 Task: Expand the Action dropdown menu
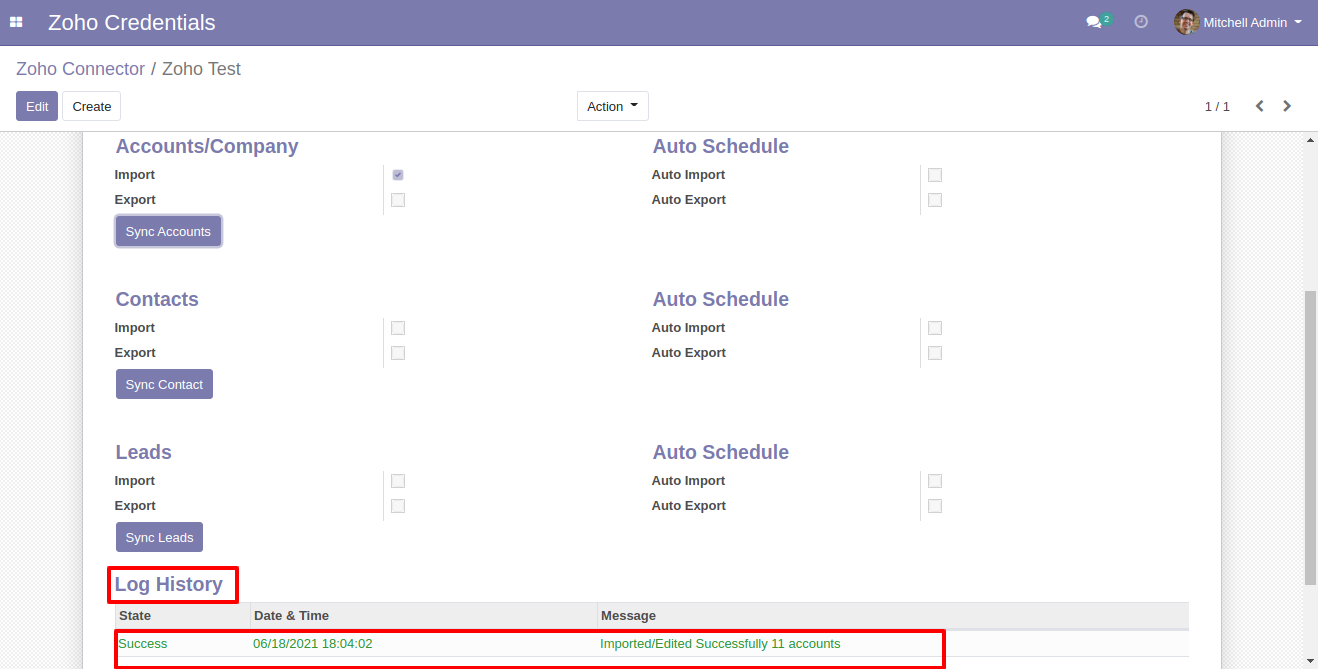pyautogui.click(x=612, y=106)
